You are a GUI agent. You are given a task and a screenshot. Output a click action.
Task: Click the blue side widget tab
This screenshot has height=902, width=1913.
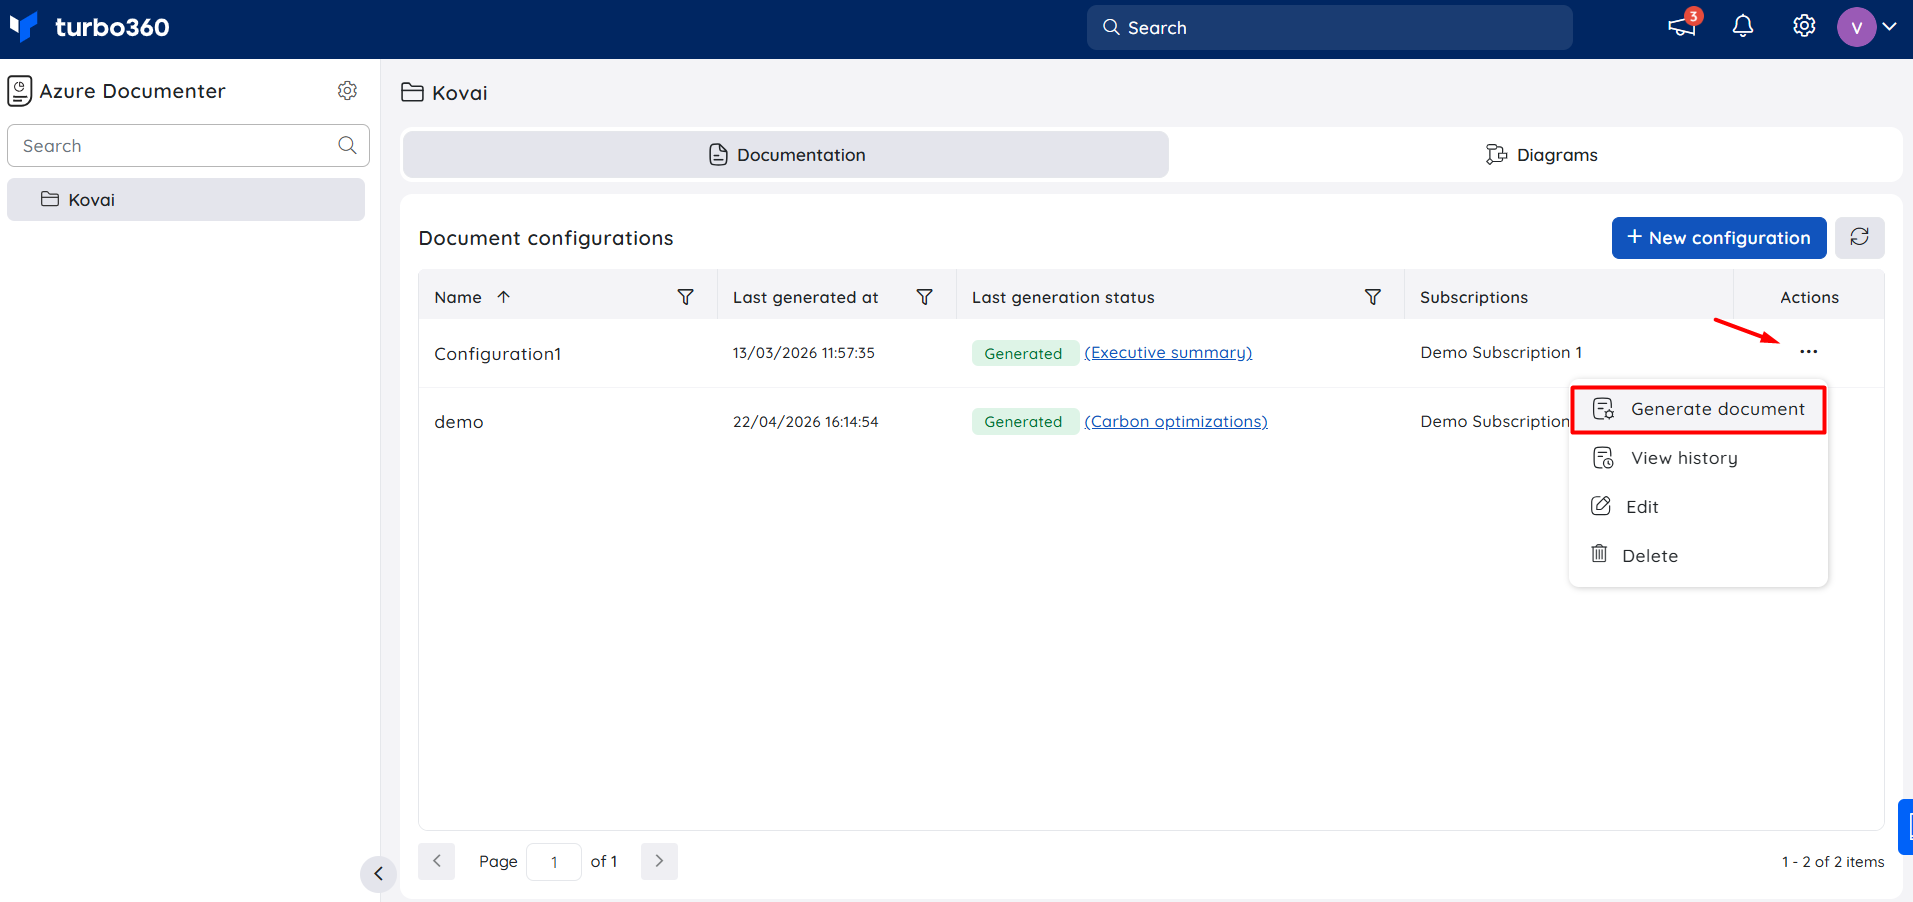pyautogui.click(x=1906, y=827)
